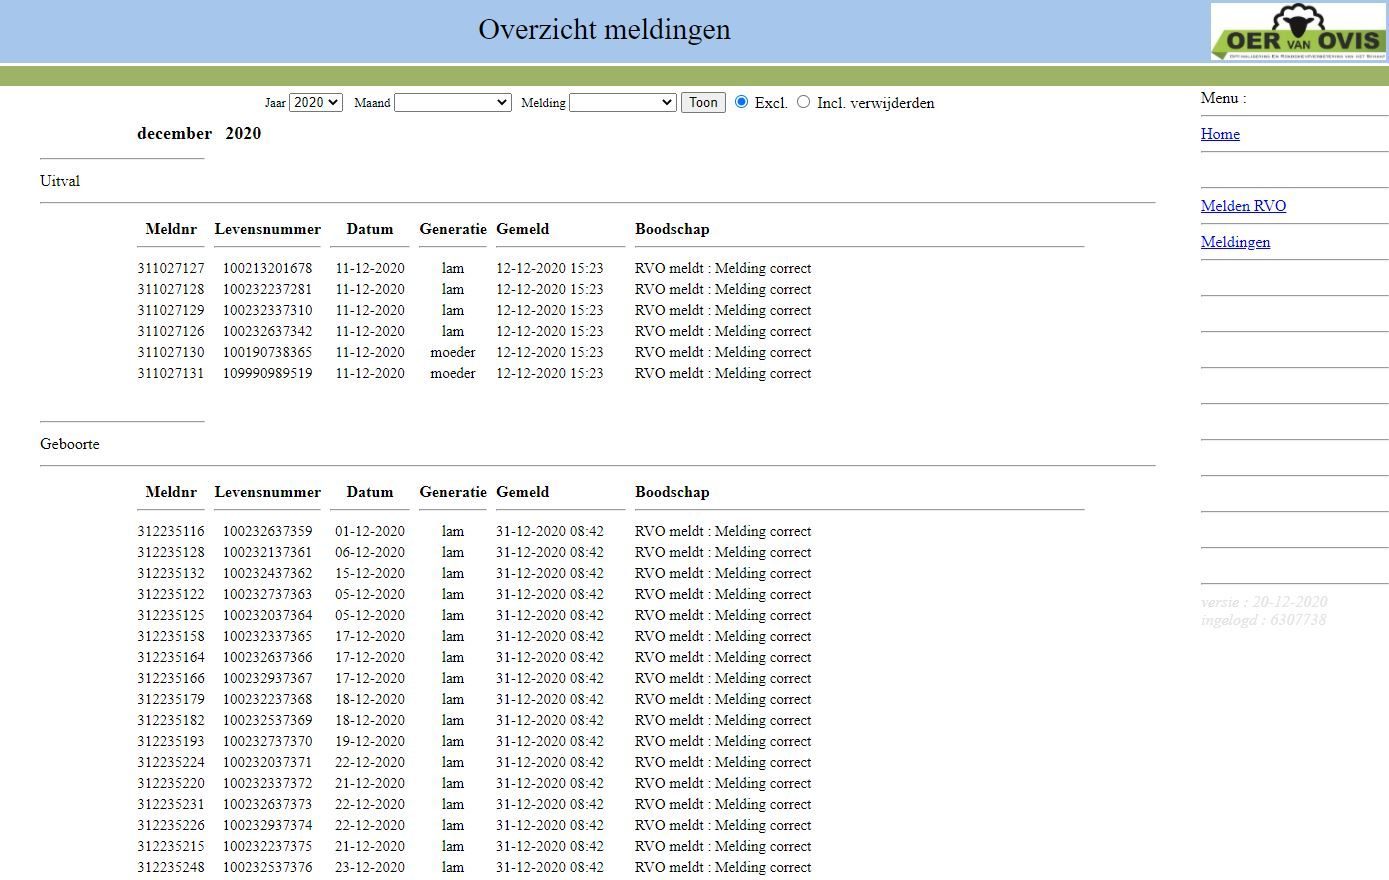Select Geboorte row with meldnr 312235116

171,531
